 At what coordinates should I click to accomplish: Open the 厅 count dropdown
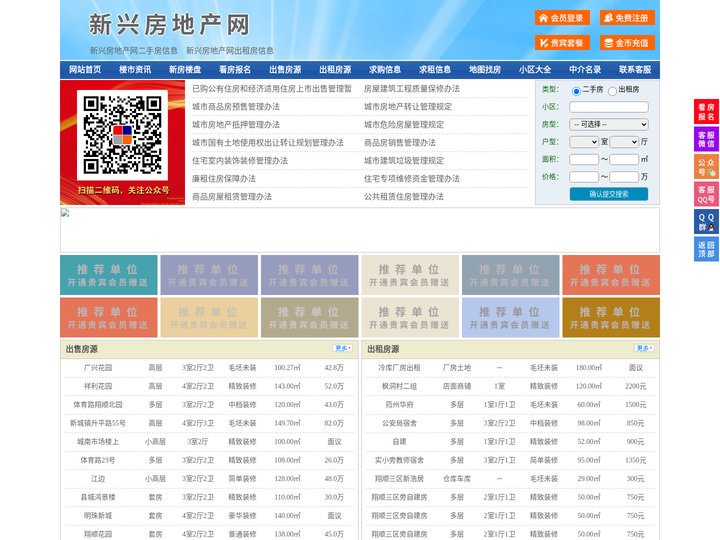[624, 142]
